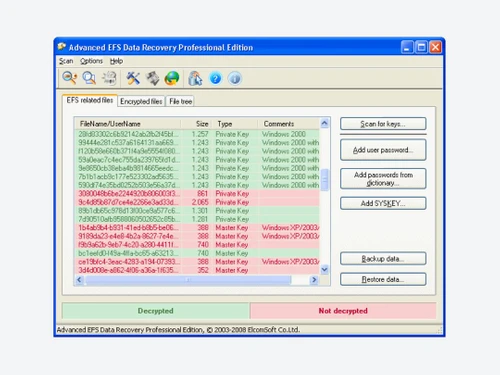Image resolution: width=500 pixels, height=375 pixels.
Task: Click the vertical scrollbar thumb
Action: tap(324, 180)
